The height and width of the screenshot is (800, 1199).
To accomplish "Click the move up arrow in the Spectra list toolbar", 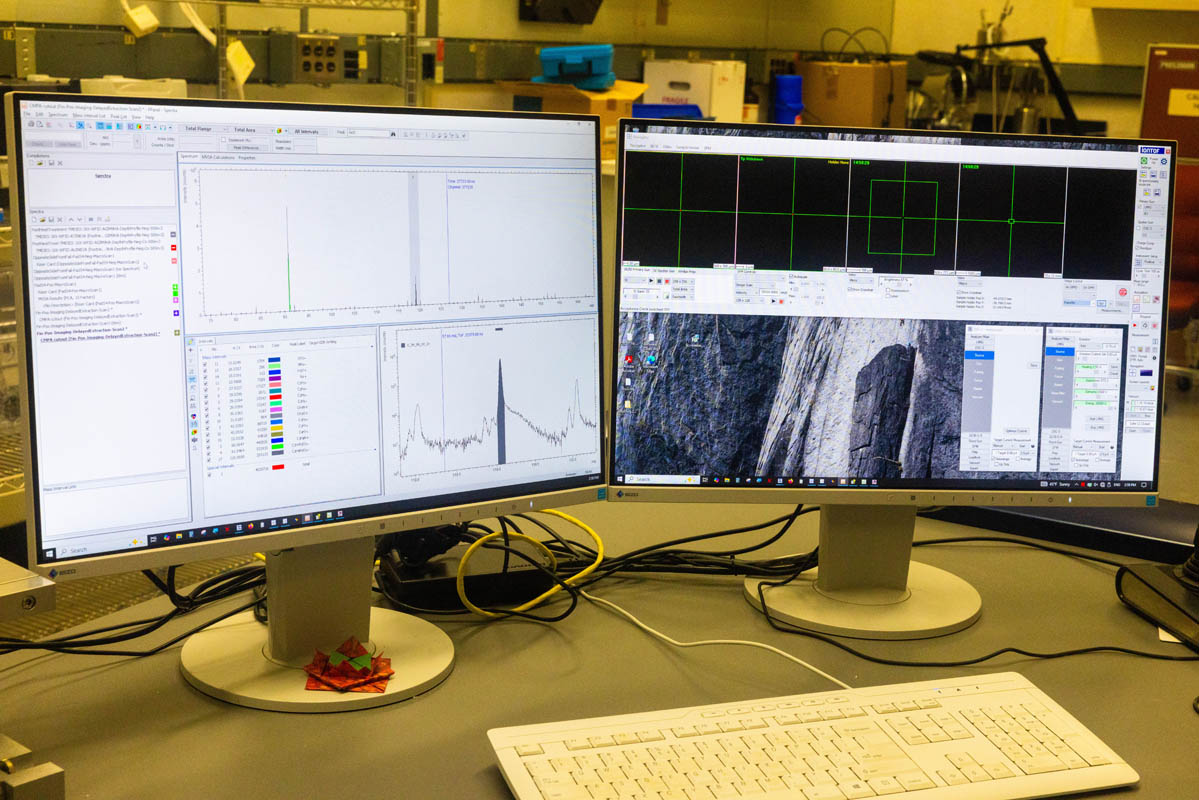I will coord(71,220).
